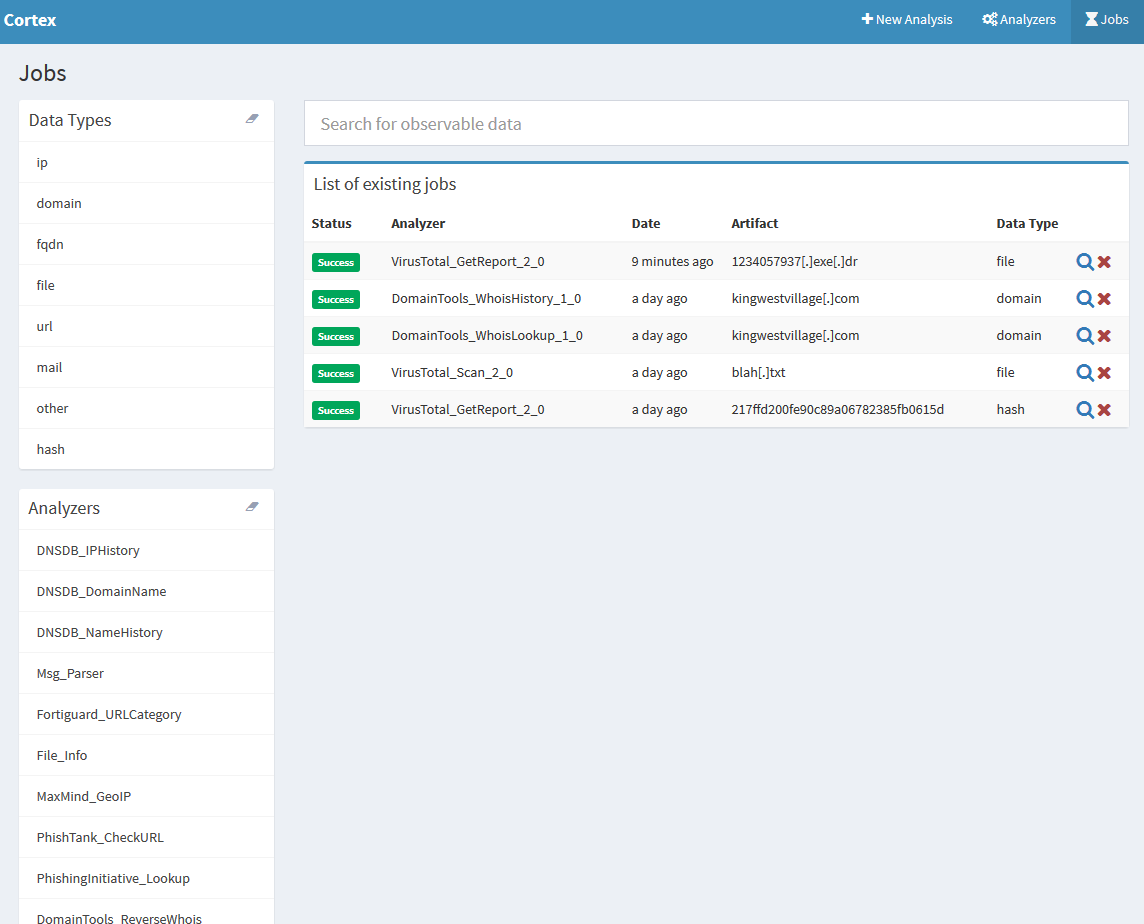Delete the DomainTools_WhoisLookup job
Image resolution: width=1144 pixels, height=924 pixels.
click(x=1104, y=336)
